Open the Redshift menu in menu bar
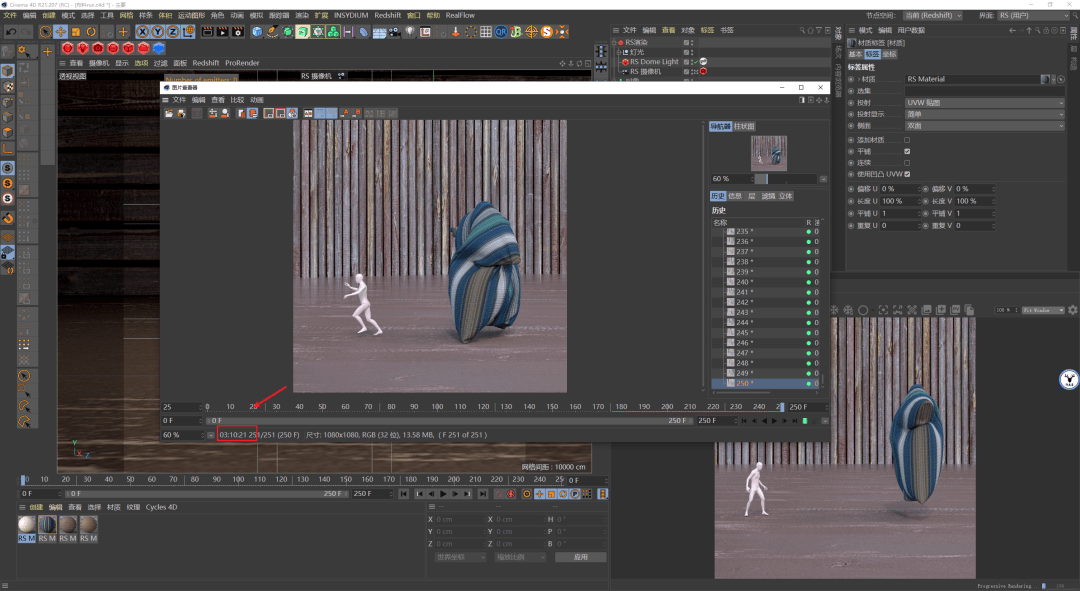This screenshot has width=1080, height=591. click(387, 16)
